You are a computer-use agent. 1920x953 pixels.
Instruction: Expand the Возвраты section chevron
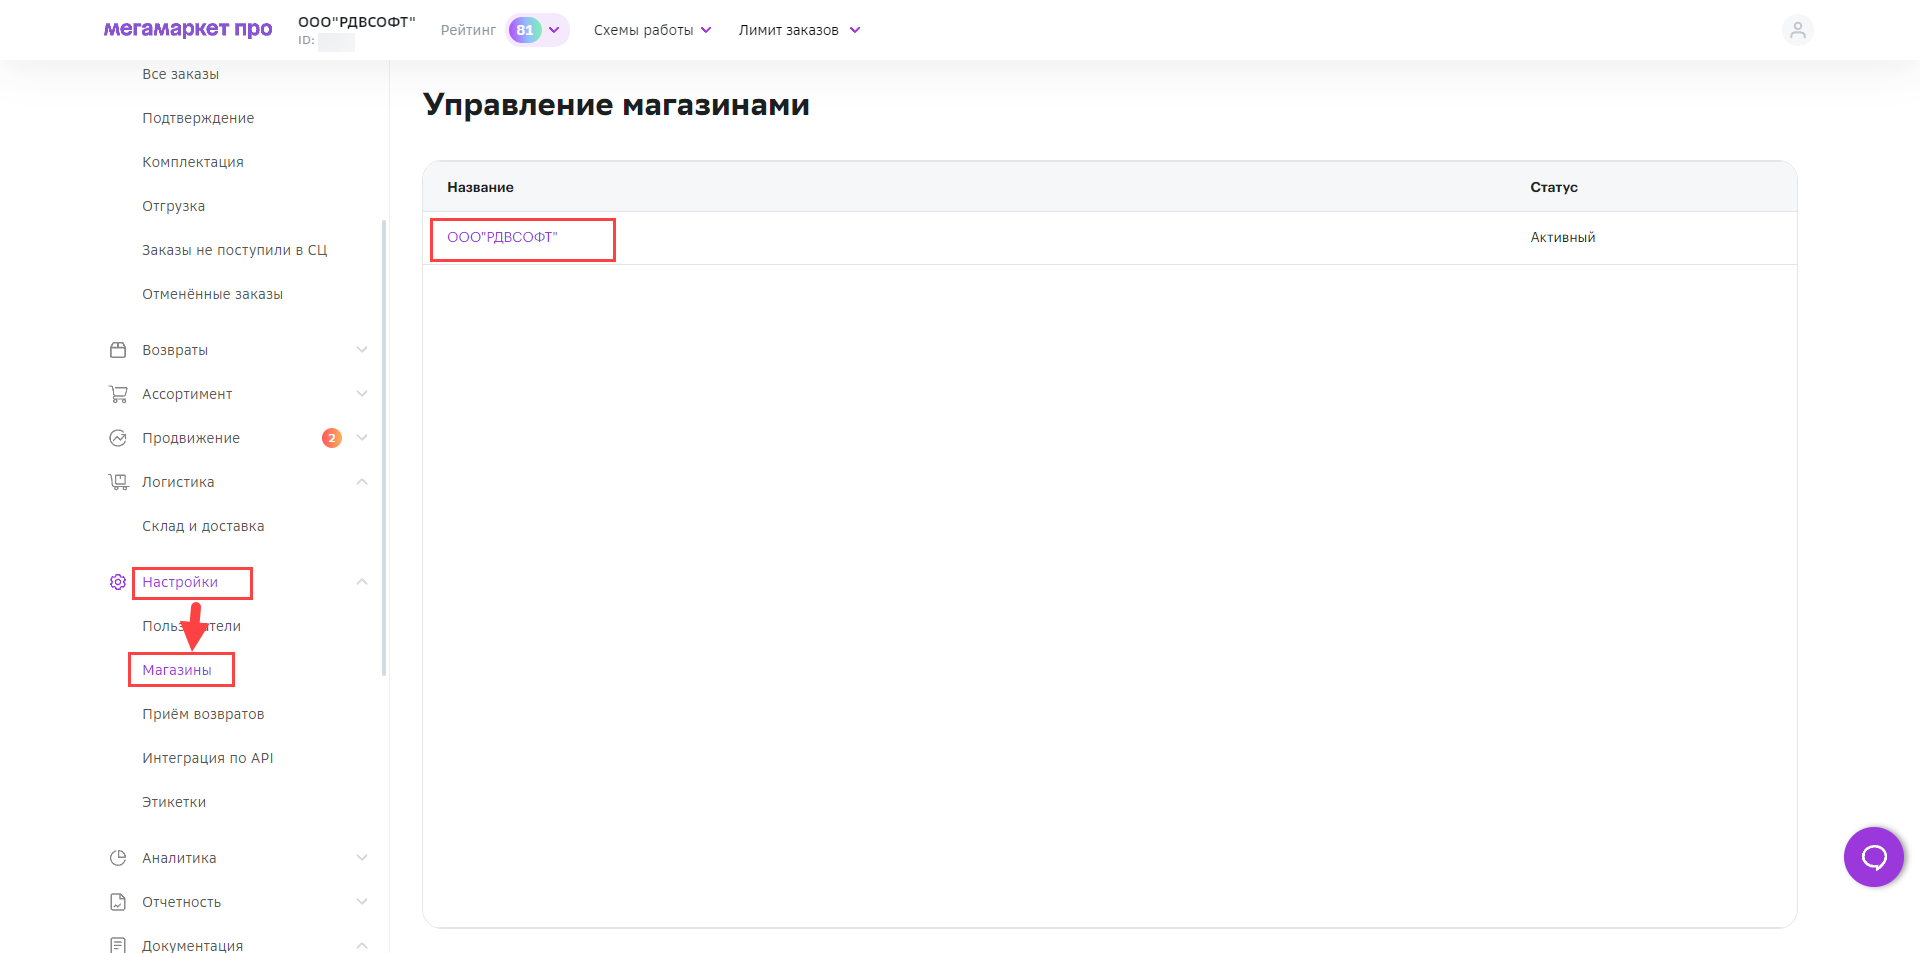click(362, 350)
